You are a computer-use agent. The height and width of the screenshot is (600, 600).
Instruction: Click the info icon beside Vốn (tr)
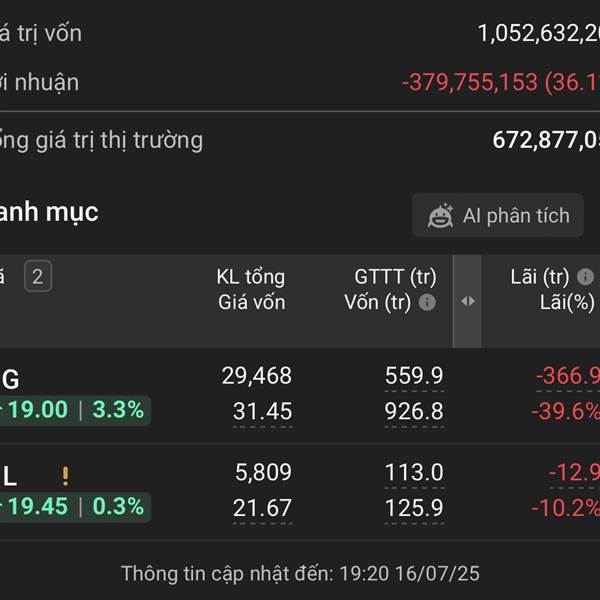427,302
